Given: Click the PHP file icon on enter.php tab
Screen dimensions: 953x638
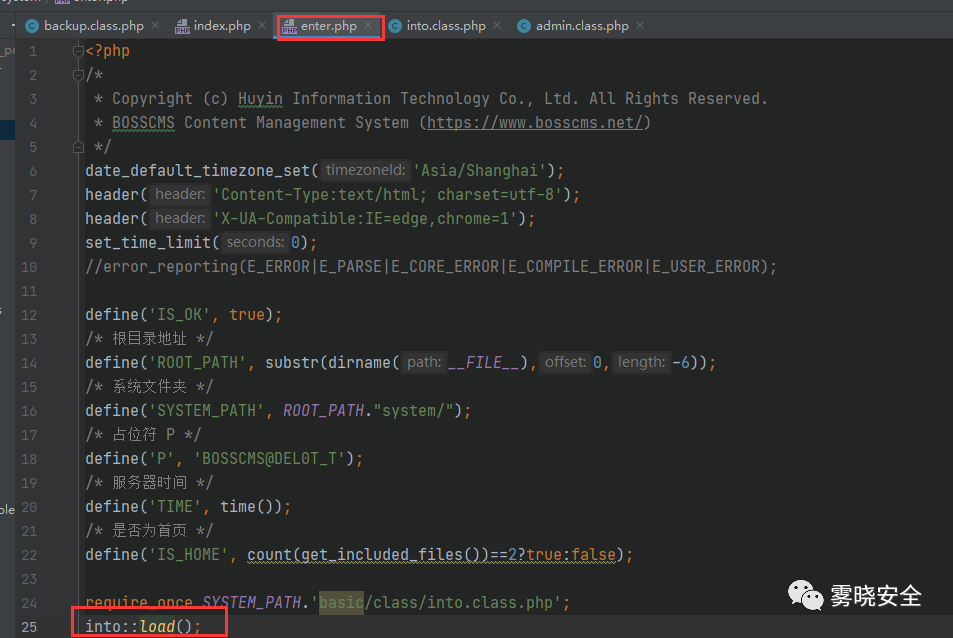Looking at the screenshot, I should point(289,26).
